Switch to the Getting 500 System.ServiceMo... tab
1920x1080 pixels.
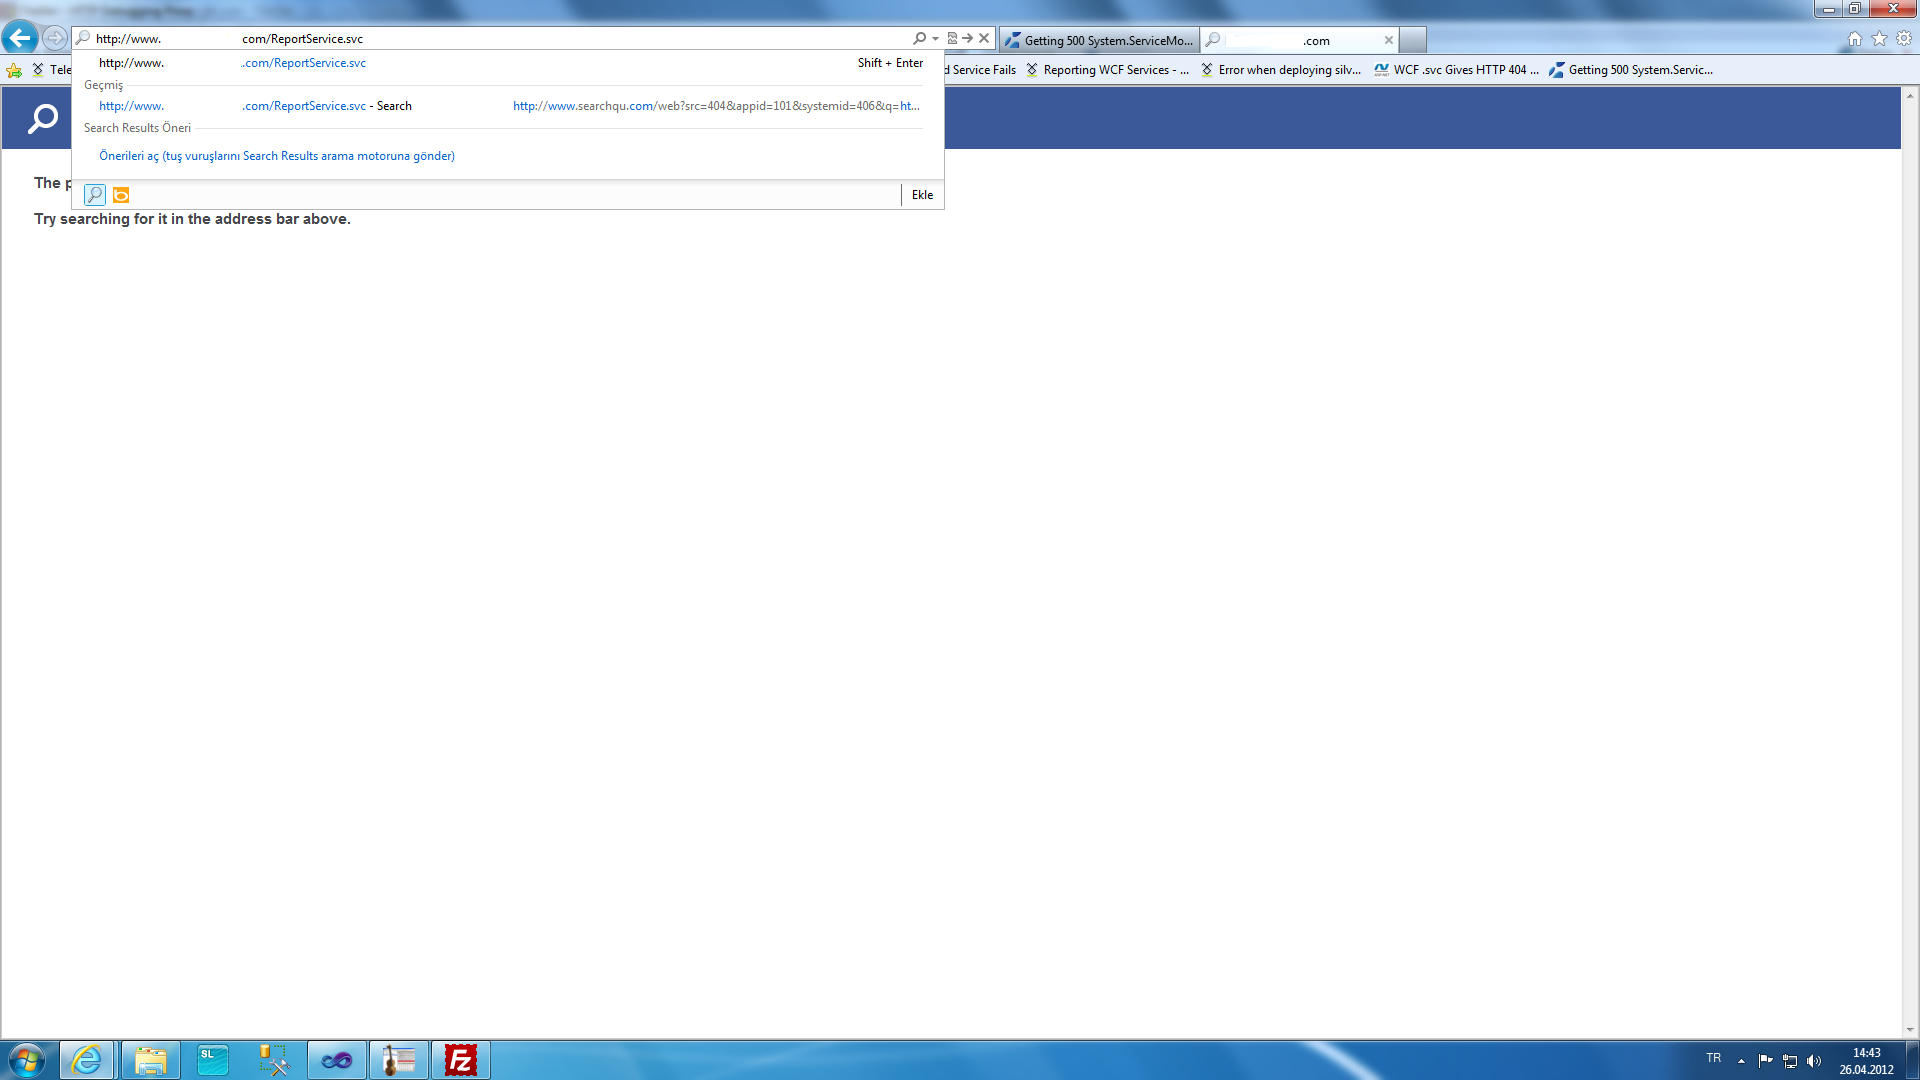pyautogui.click(x=1100, y=40)
